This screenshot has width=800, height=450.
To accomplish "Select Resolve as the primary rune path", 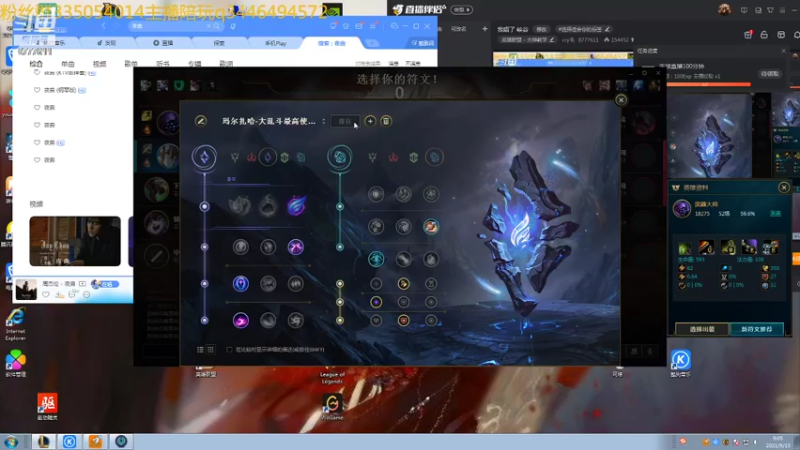I will point(285,158).
